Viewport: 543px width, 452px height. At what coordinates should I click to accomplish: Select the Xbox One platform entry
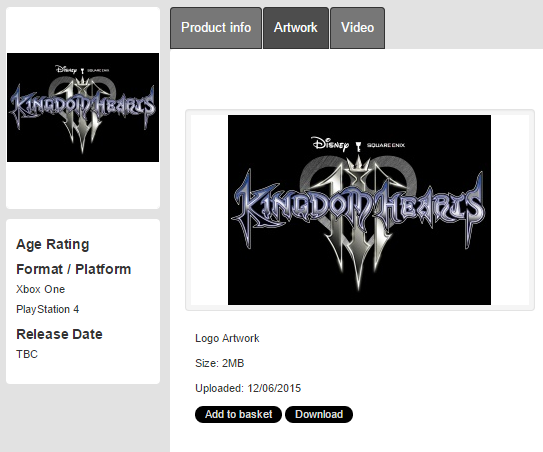(41, 289)
